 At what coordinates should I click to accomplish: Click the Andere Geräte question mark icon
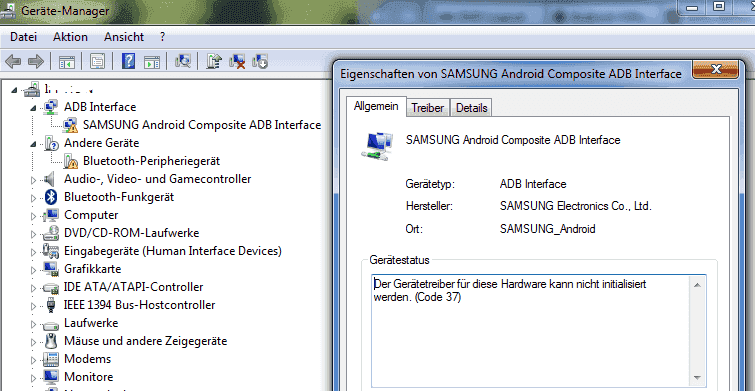tap(51, 143)
